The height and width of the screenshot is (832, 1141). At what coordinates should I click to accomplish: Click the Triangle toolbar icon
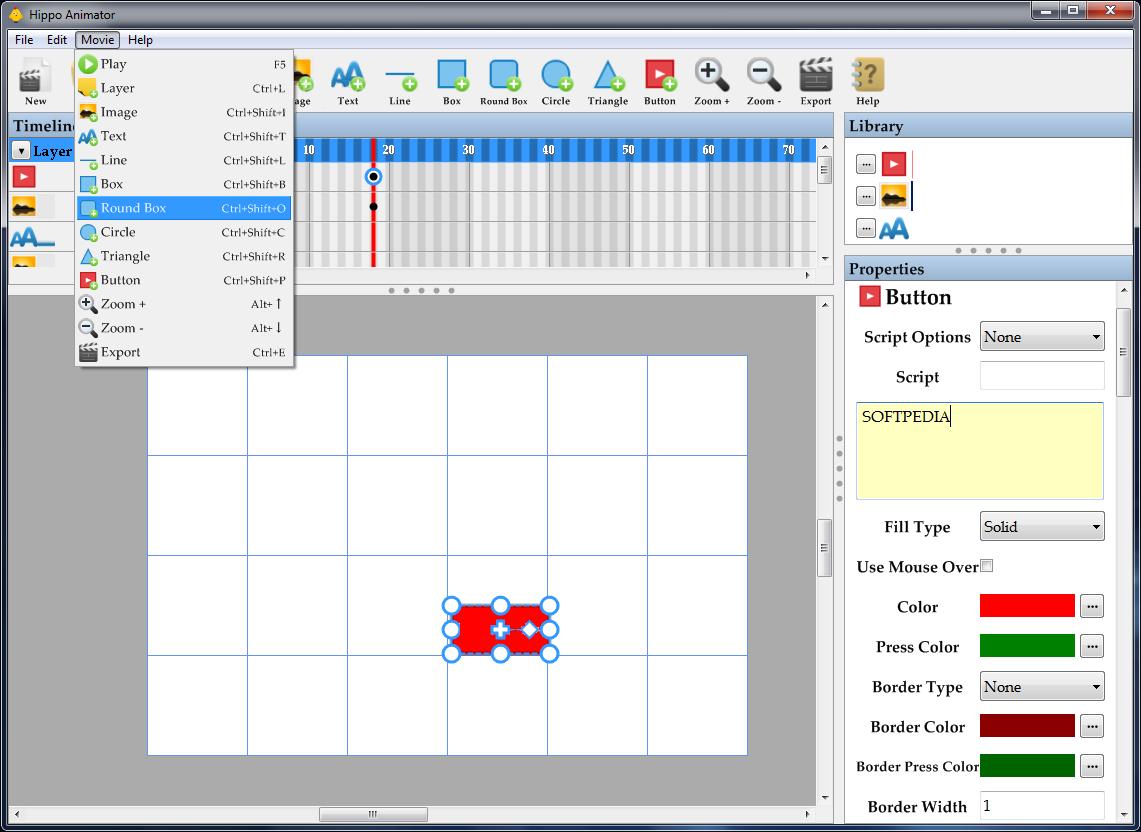608,80
